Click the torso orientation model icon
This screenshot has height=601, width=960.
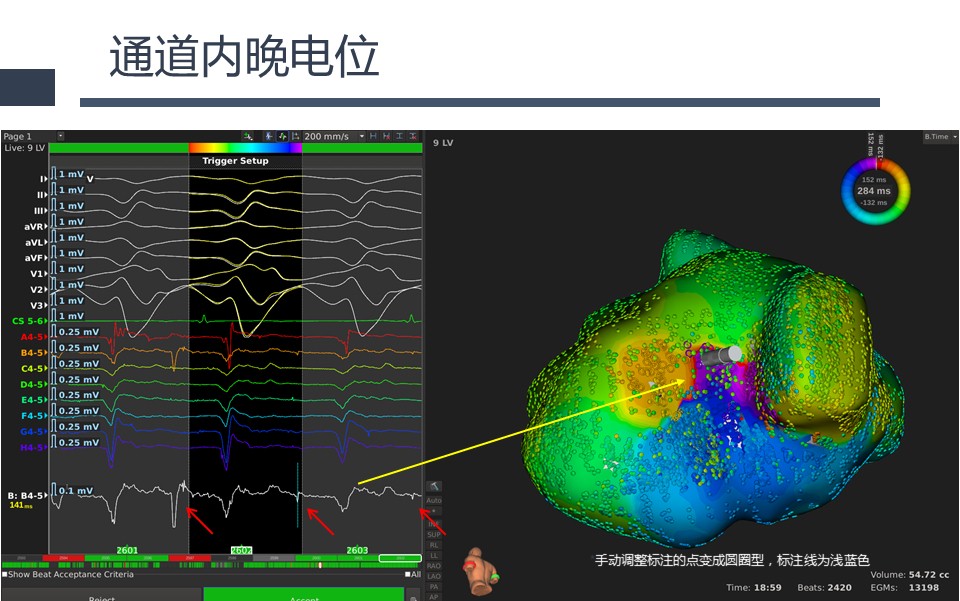[x=481, y=571]
